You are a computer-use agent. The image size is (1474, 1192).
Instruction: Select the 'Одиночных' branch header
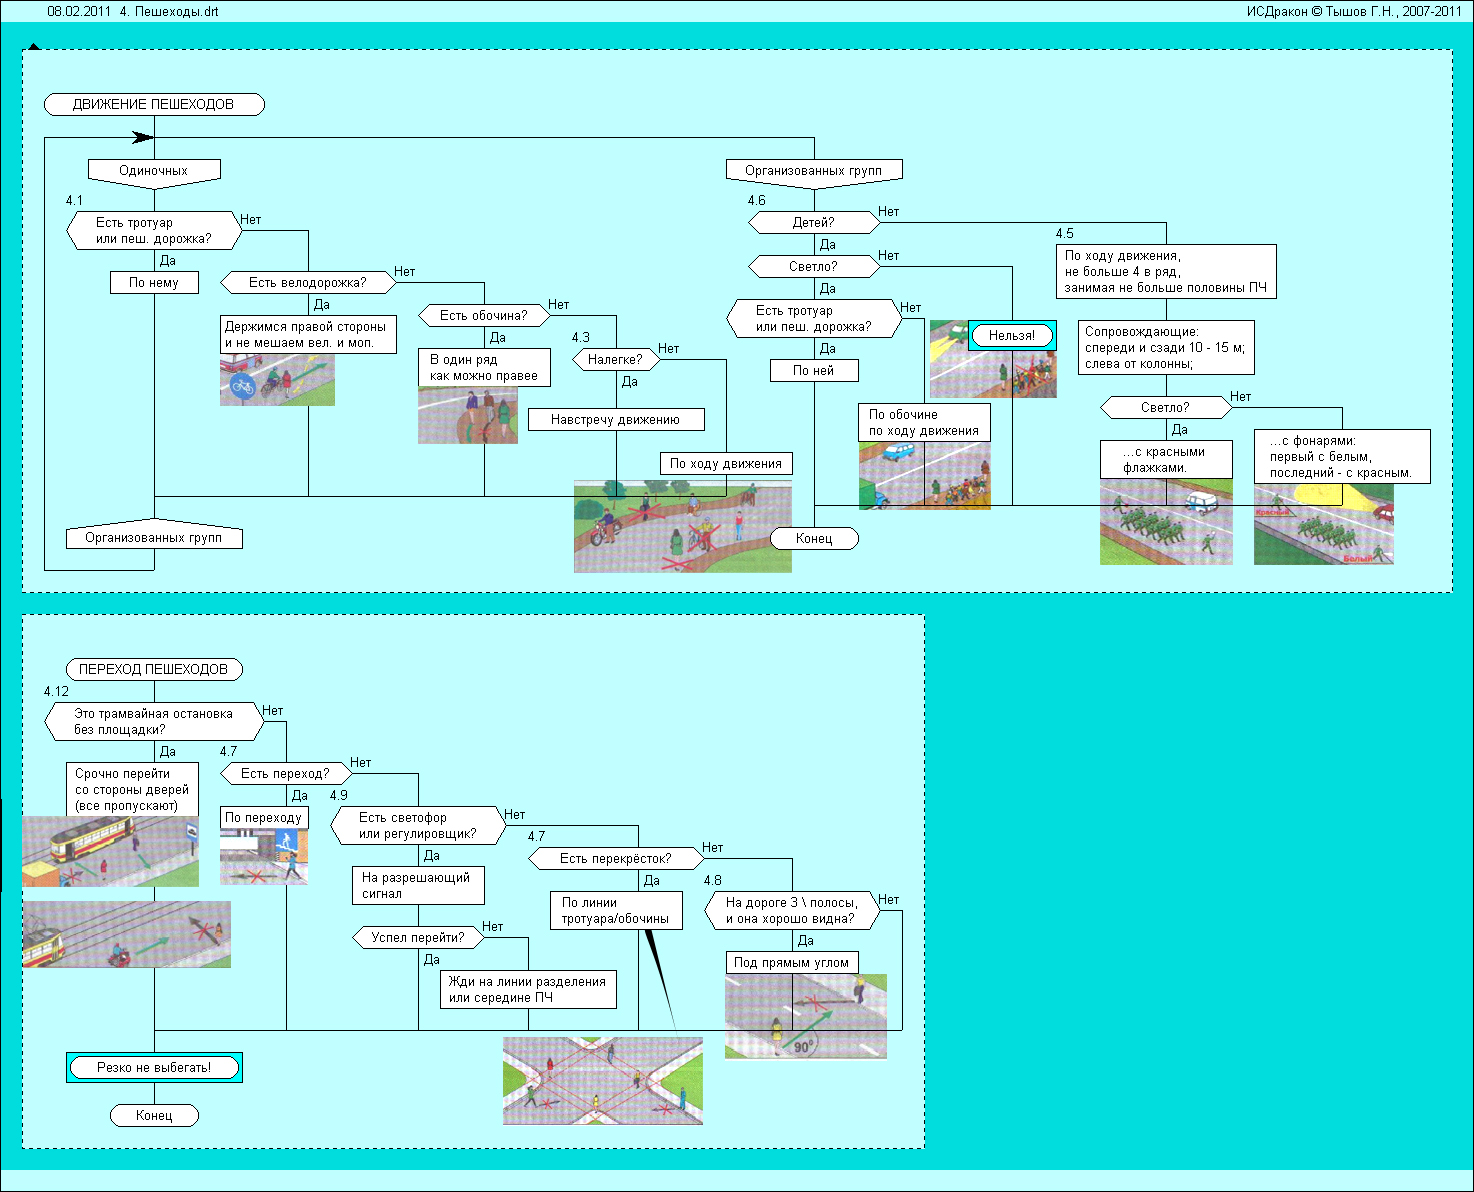(x=154, y=171)
